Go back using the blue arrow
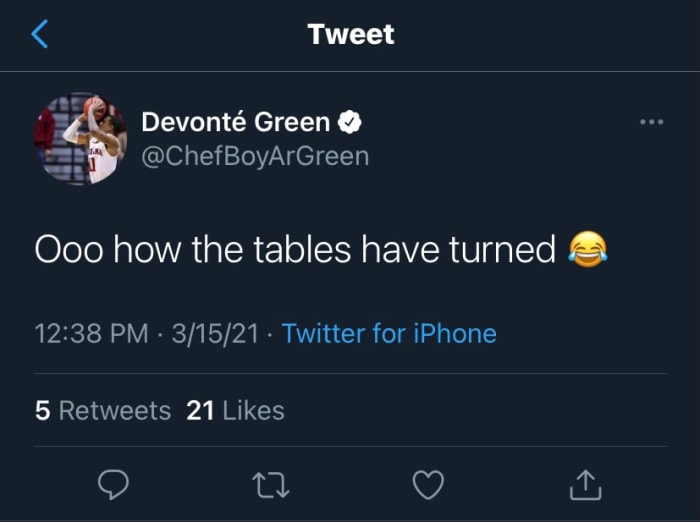Screen dimensions: 700x522 [40, 34]
